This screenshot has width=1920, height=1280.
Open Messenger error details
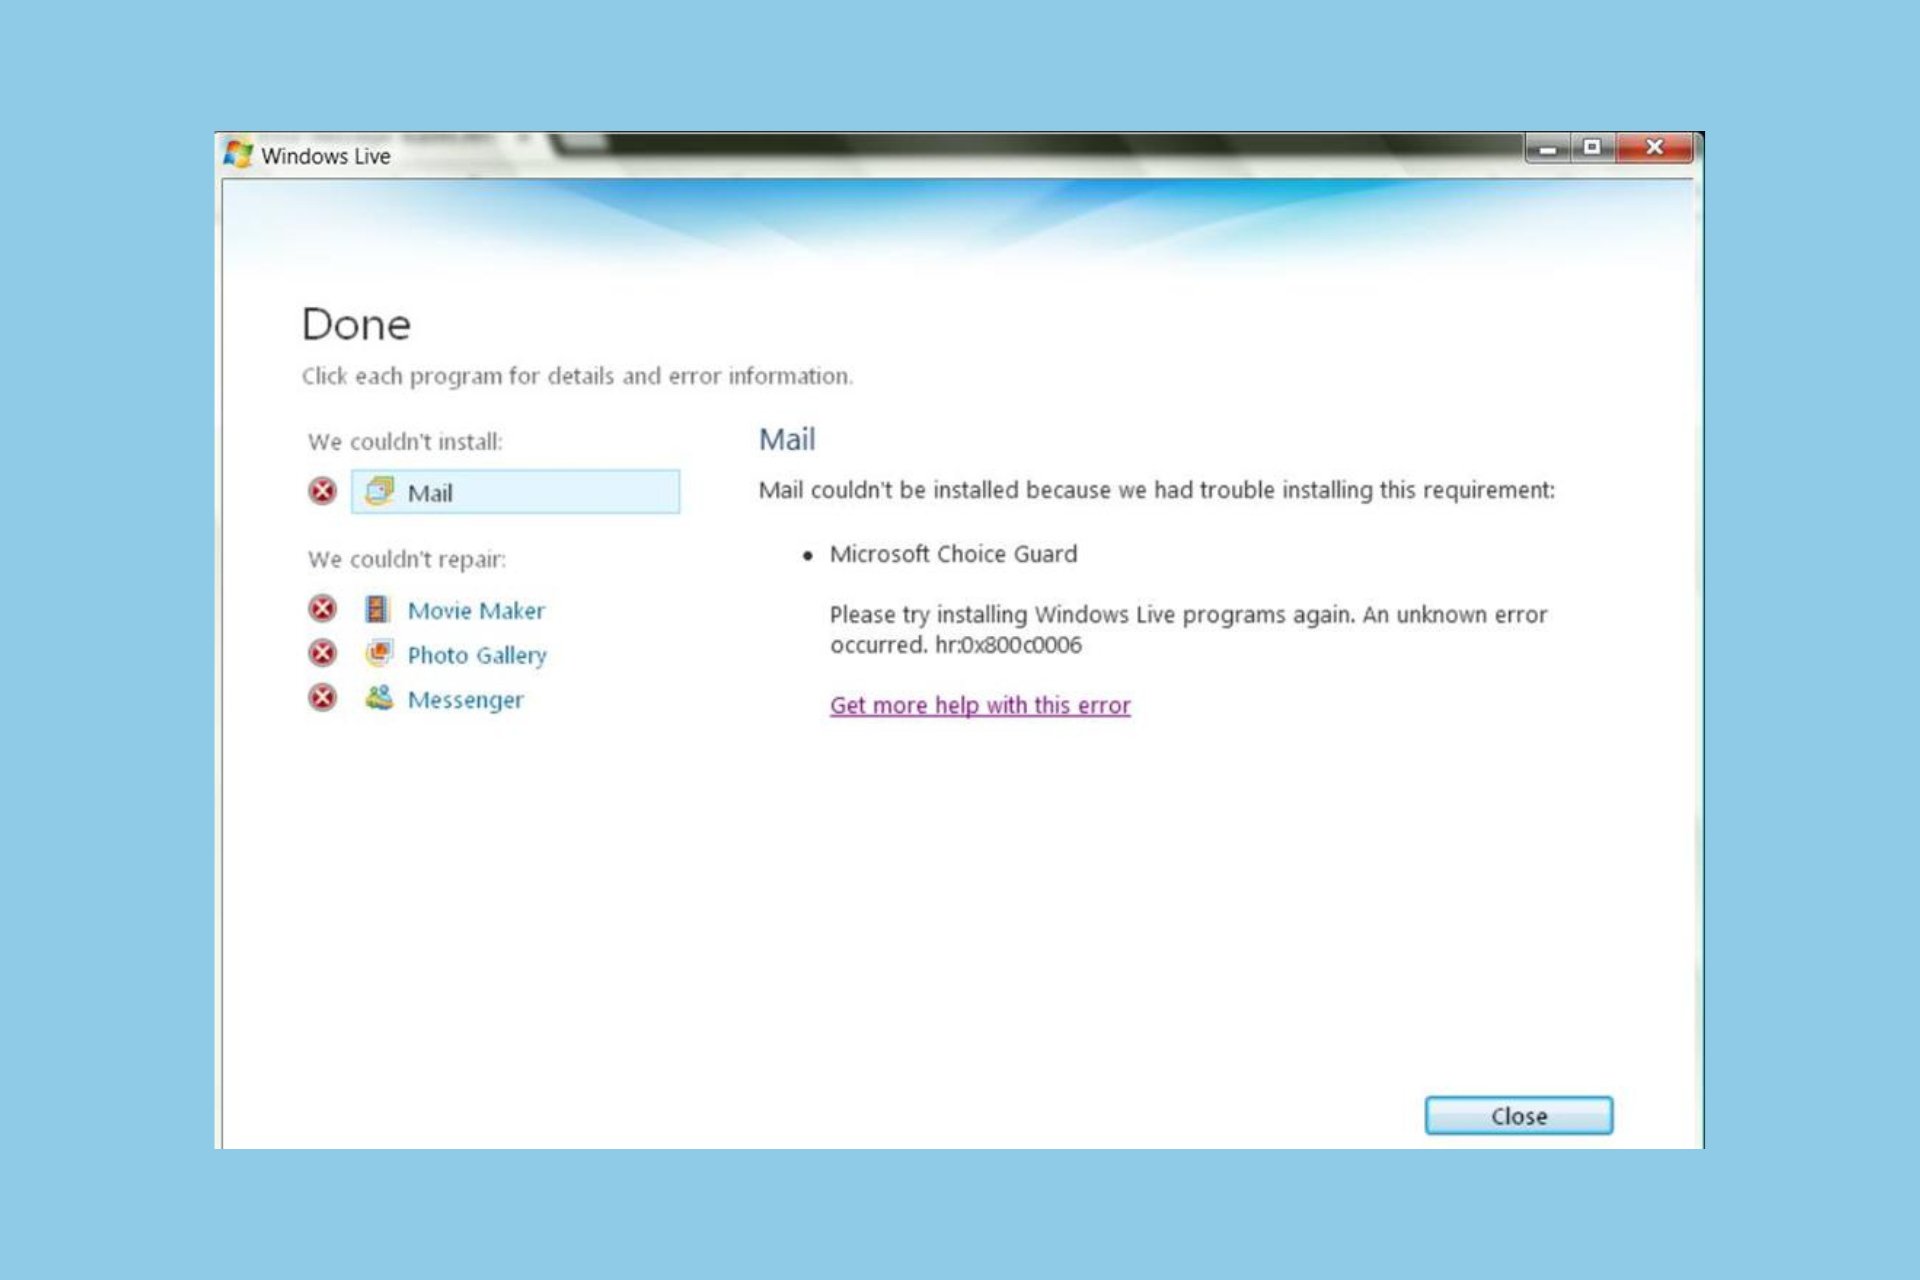tap(465, 699)
